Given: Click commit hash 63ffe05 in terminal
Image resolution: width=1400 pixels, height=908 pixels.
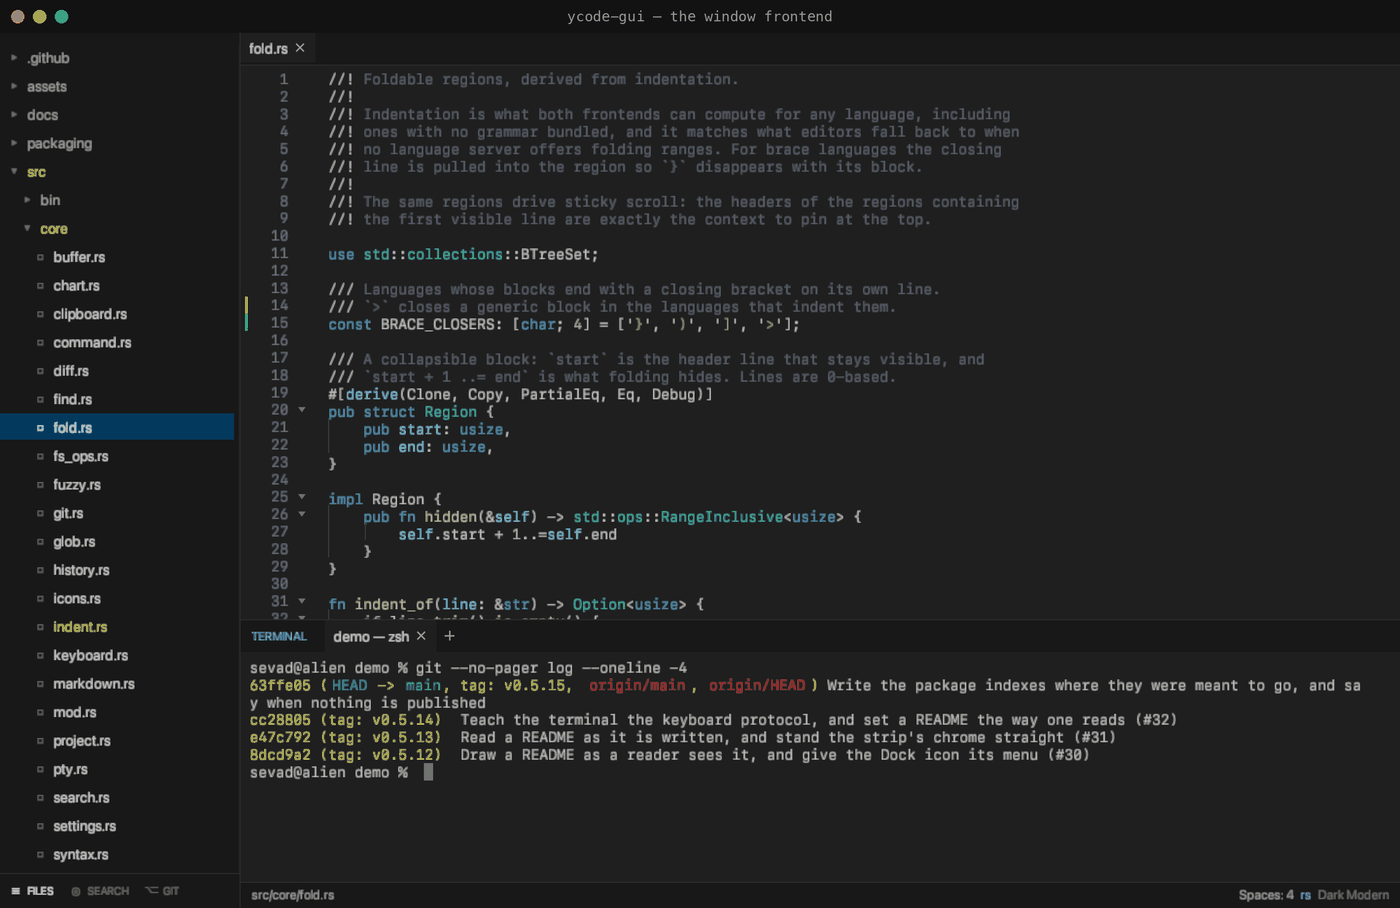Looking at the screenshot, I should coord(280,685).
